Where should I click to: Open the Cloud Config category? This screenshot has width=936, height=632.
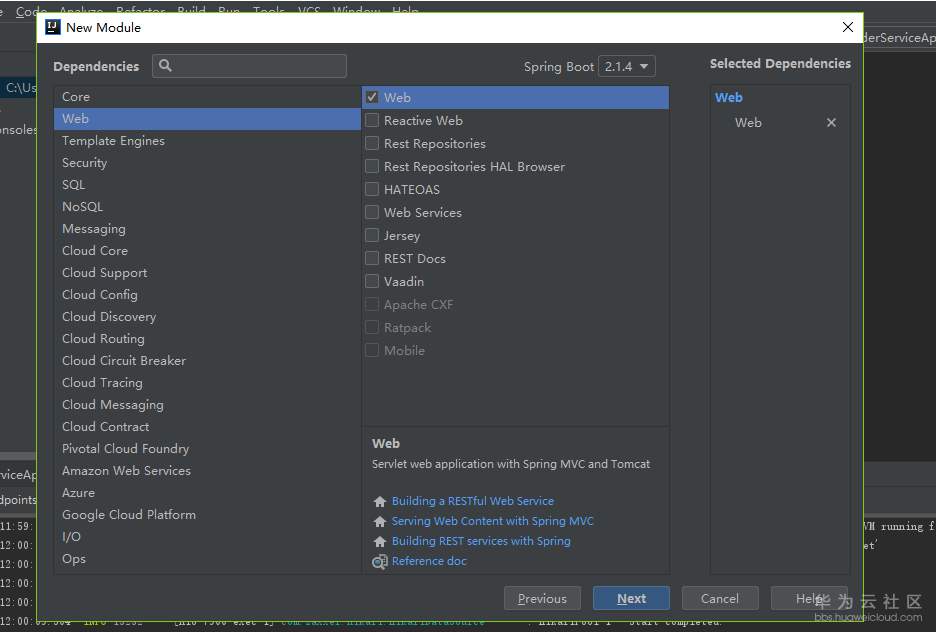click(207, 295)
